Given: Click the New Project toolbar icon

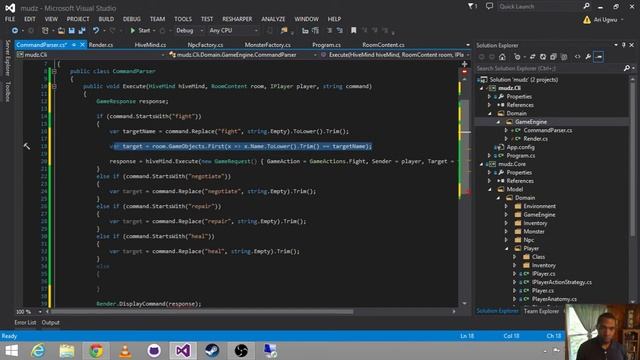Looking at the screenshot, I should [45, 31].
